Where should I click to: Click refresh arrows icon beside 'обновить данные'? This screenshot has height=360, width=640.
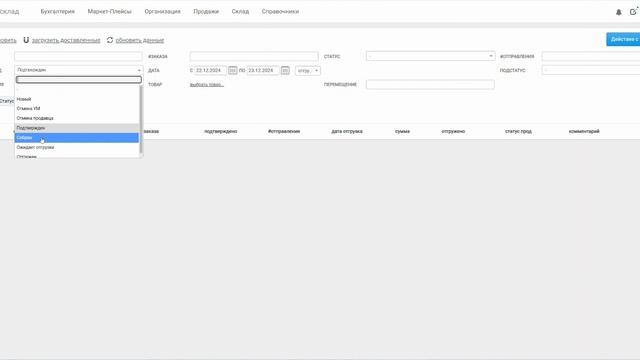pyautogui.click(x=110, y=40)
